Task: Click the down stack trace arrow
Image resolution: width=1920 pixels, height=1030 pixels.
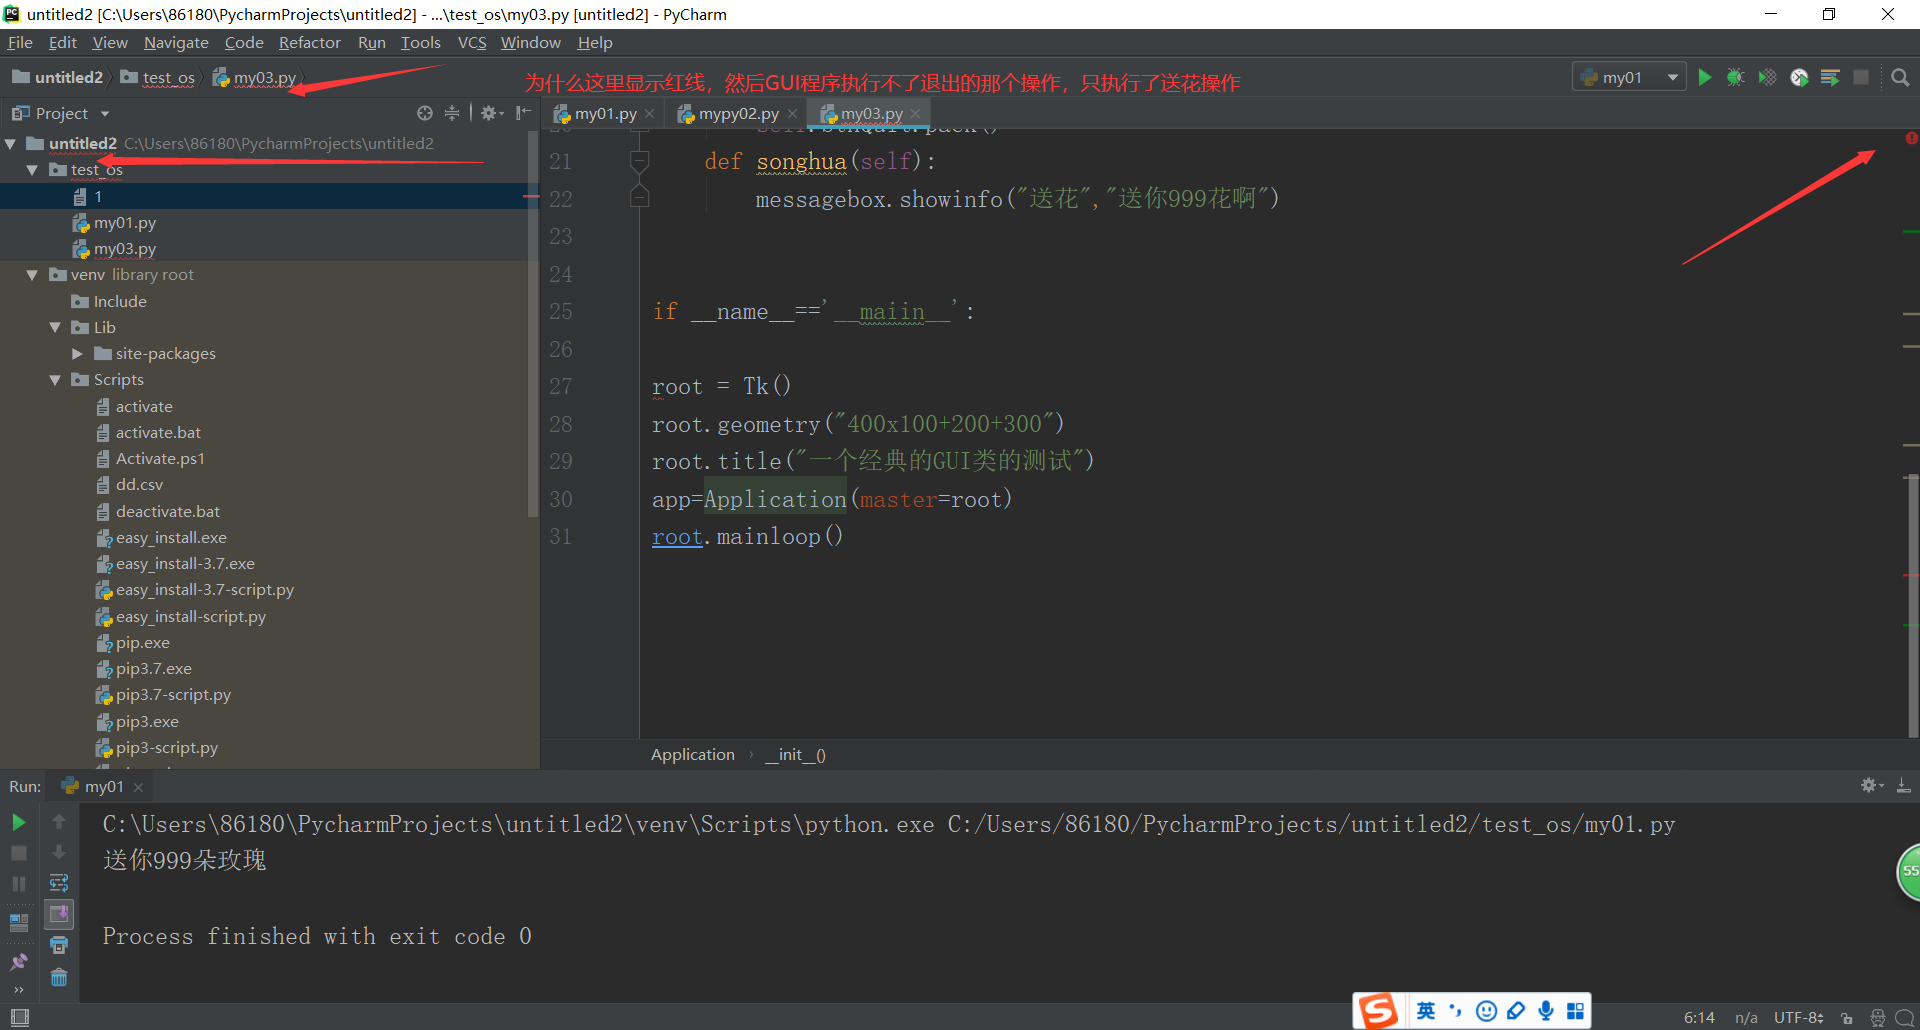Action: click(x=59, y=852)
